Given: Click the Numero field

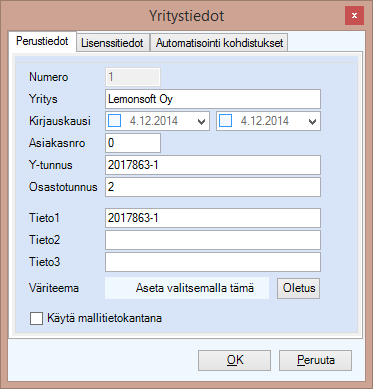Looking at the screenshot, I should [133, 77].
